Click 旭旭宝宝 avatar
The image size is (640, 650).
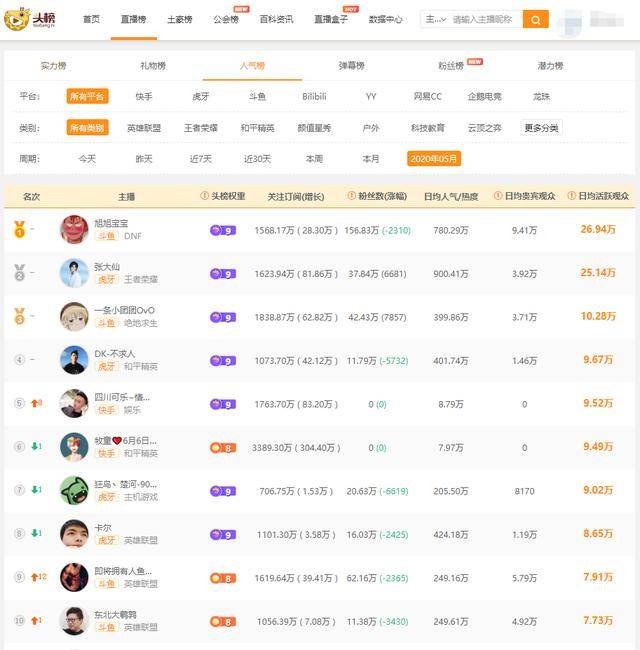click(x=74, y=229)
